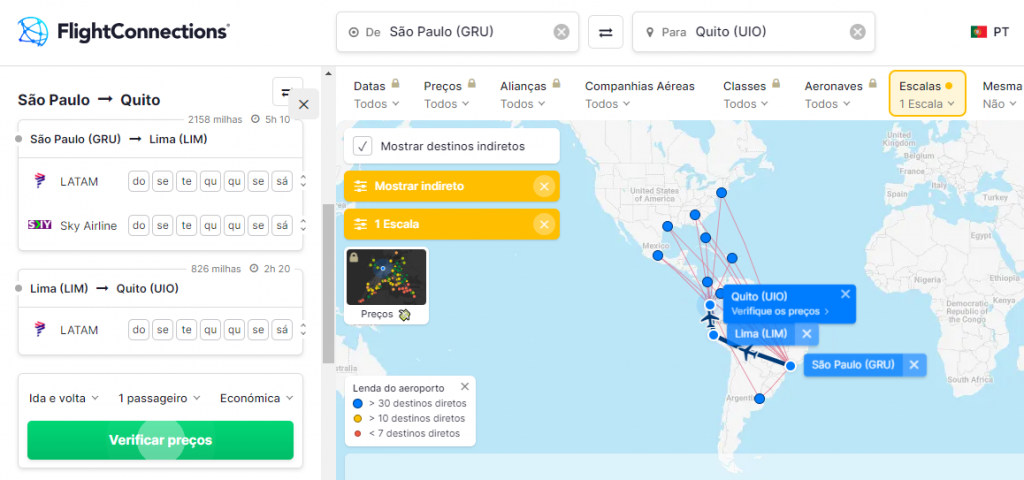
Task: Remove the Lima (LIM) map label
Action: point(807,334)
